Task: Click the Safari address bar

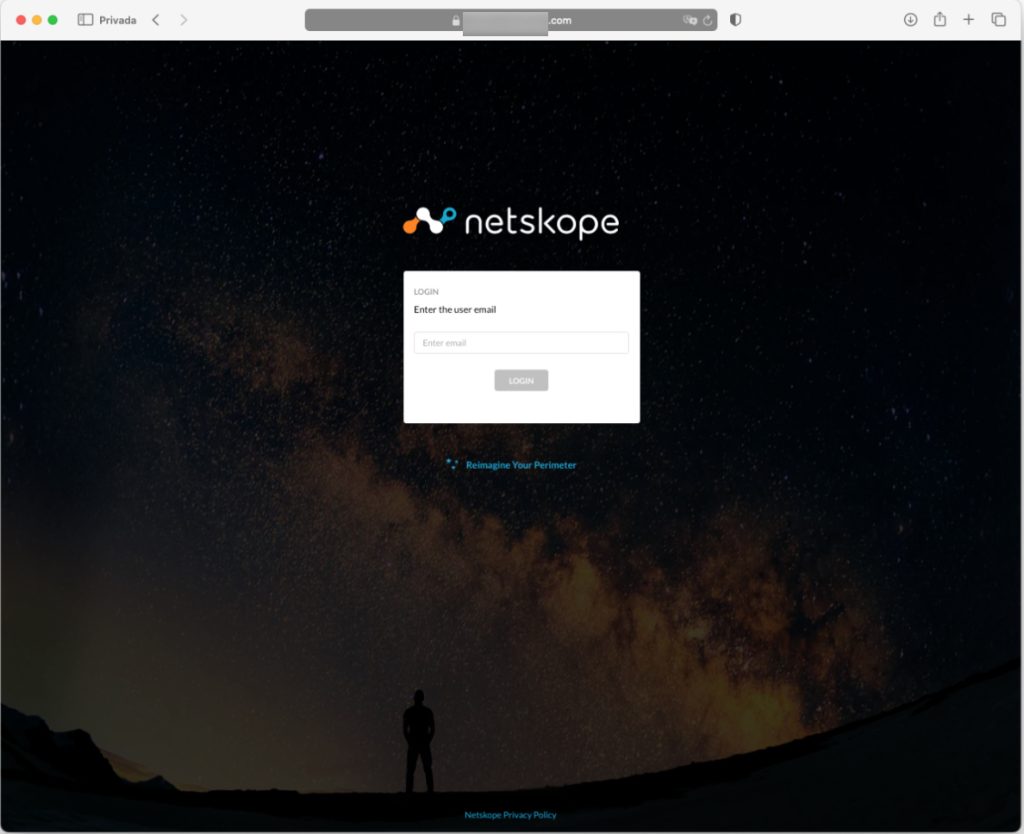Action: click(511, 20)
